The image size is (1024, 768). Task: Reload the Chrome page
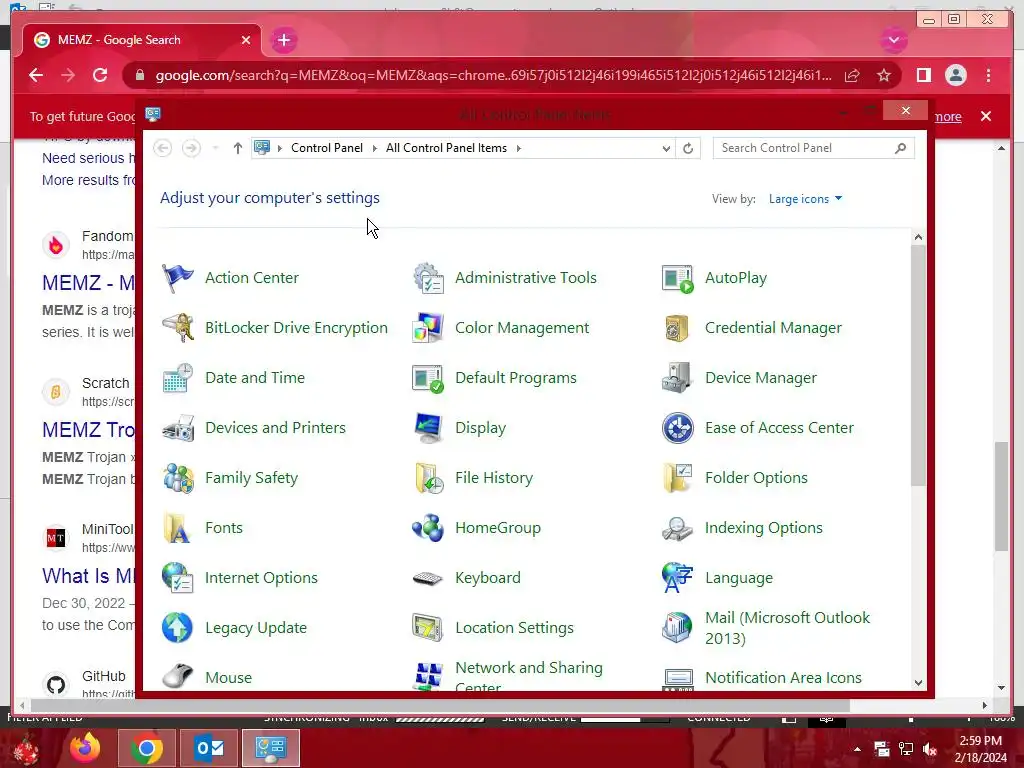100,76
